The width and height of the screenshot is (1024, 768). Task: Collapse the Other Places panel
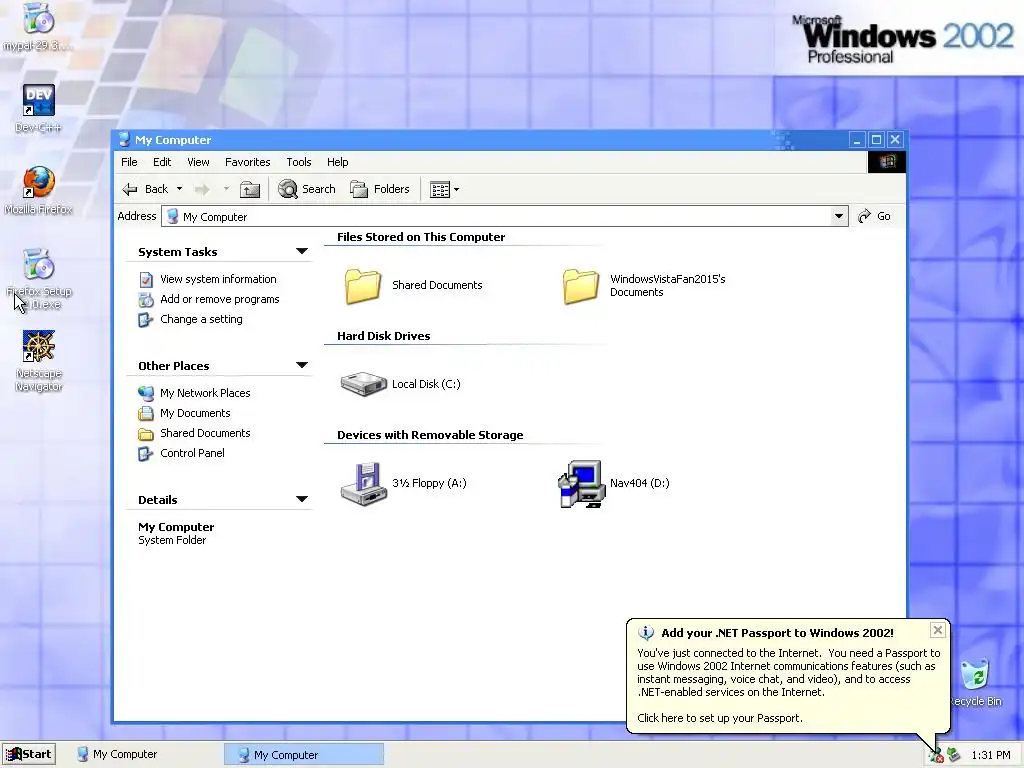click(302, 365)
